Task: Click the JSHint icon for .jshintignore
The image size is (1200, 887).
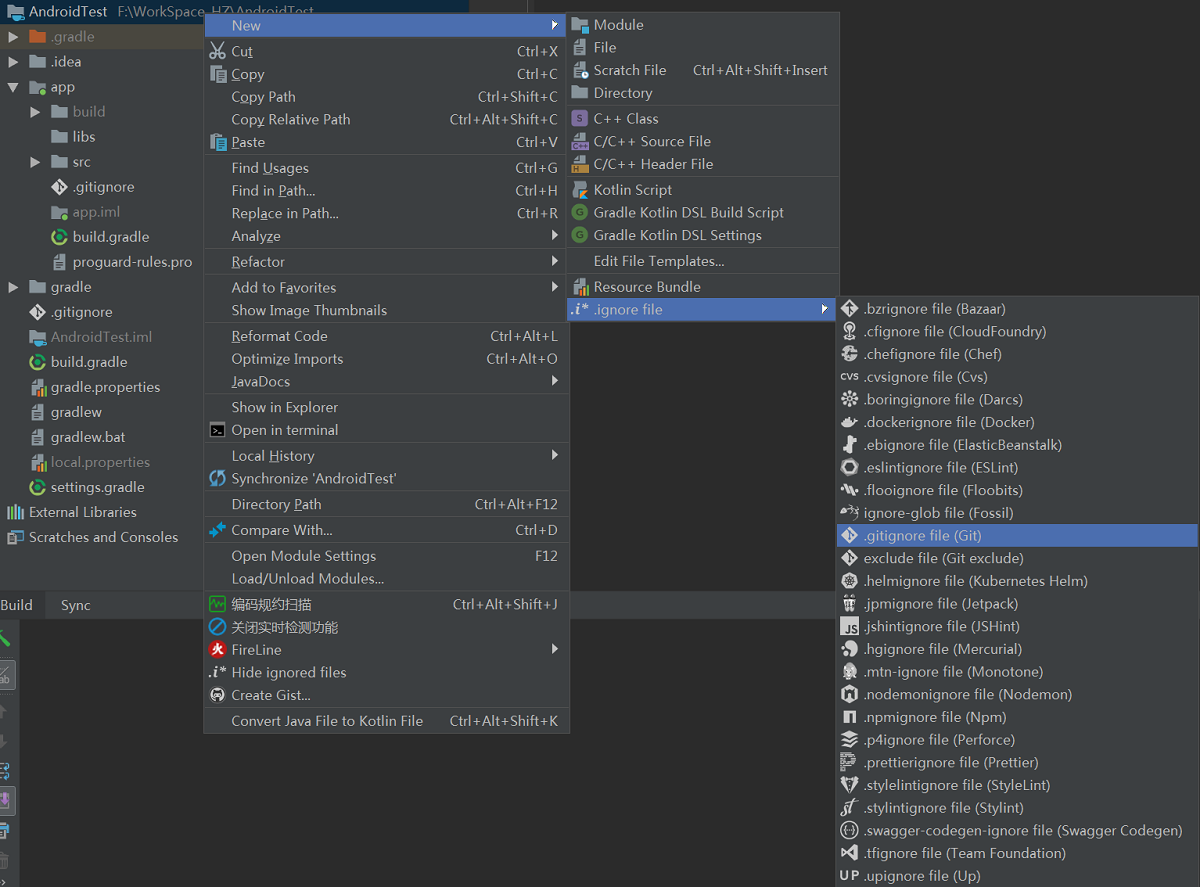Action: (850, 627)
